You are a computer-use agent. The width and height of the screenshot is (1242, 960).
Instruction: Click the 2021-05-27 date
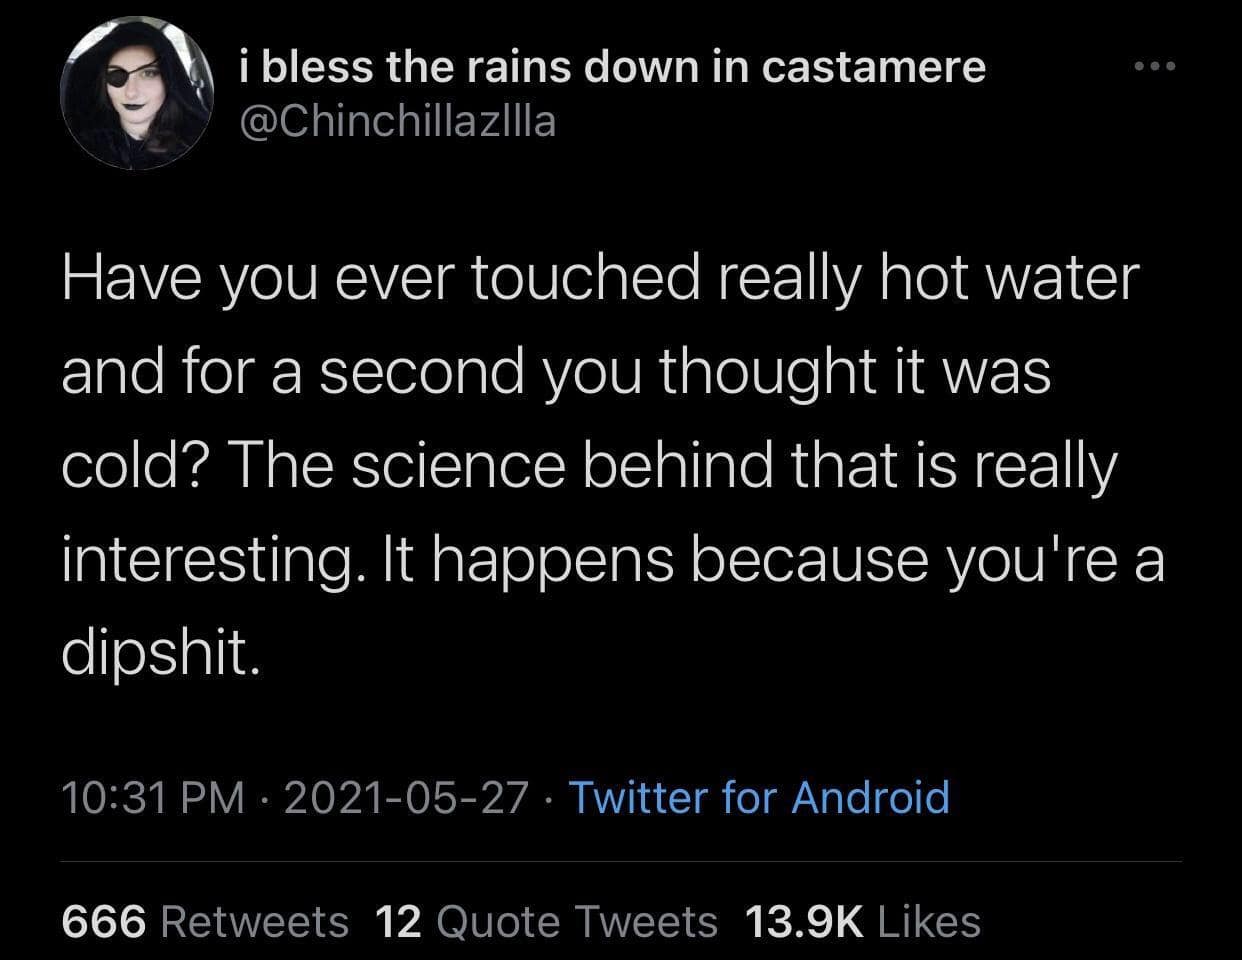tap(406, 798)
